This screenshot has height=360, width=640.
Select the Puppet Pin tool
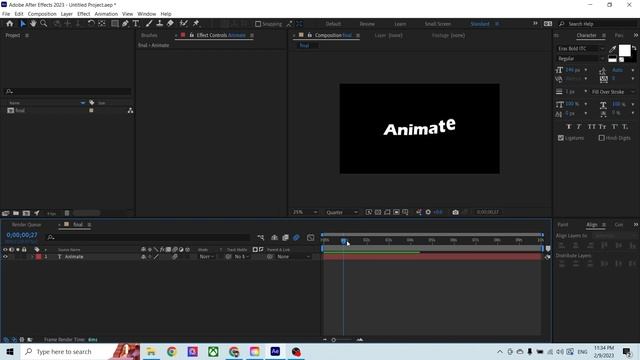coord(196,24)
